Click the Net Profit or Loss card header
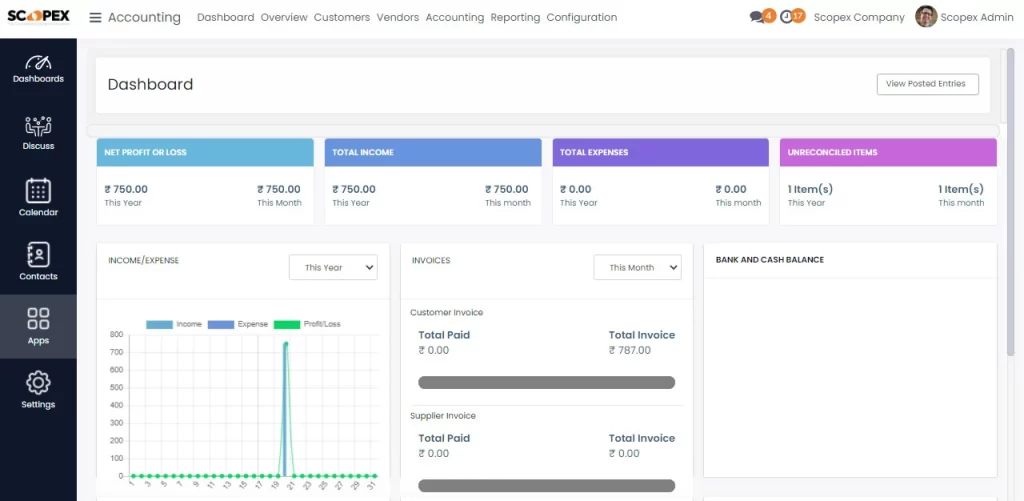1024x501 pixels. tap(205, 152)
